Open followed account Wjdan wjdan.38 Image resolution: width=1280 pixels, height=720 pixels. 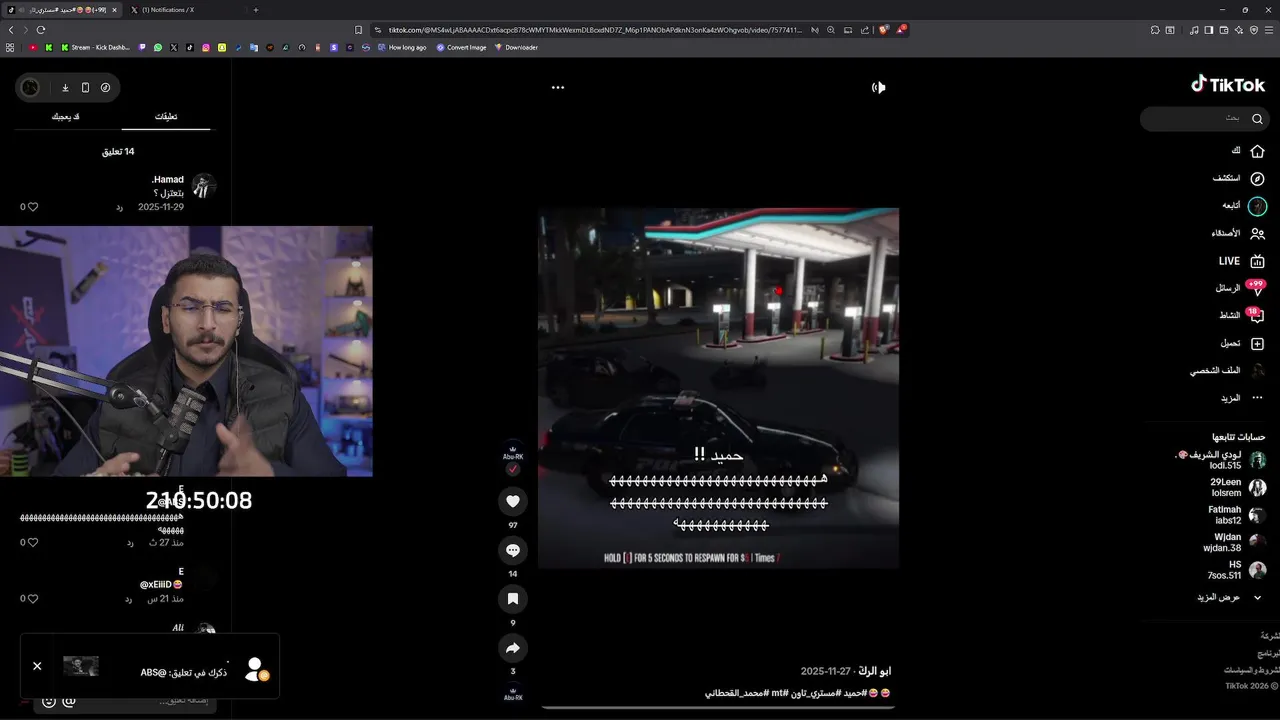pyautogui.click(x=1235, y=542)
